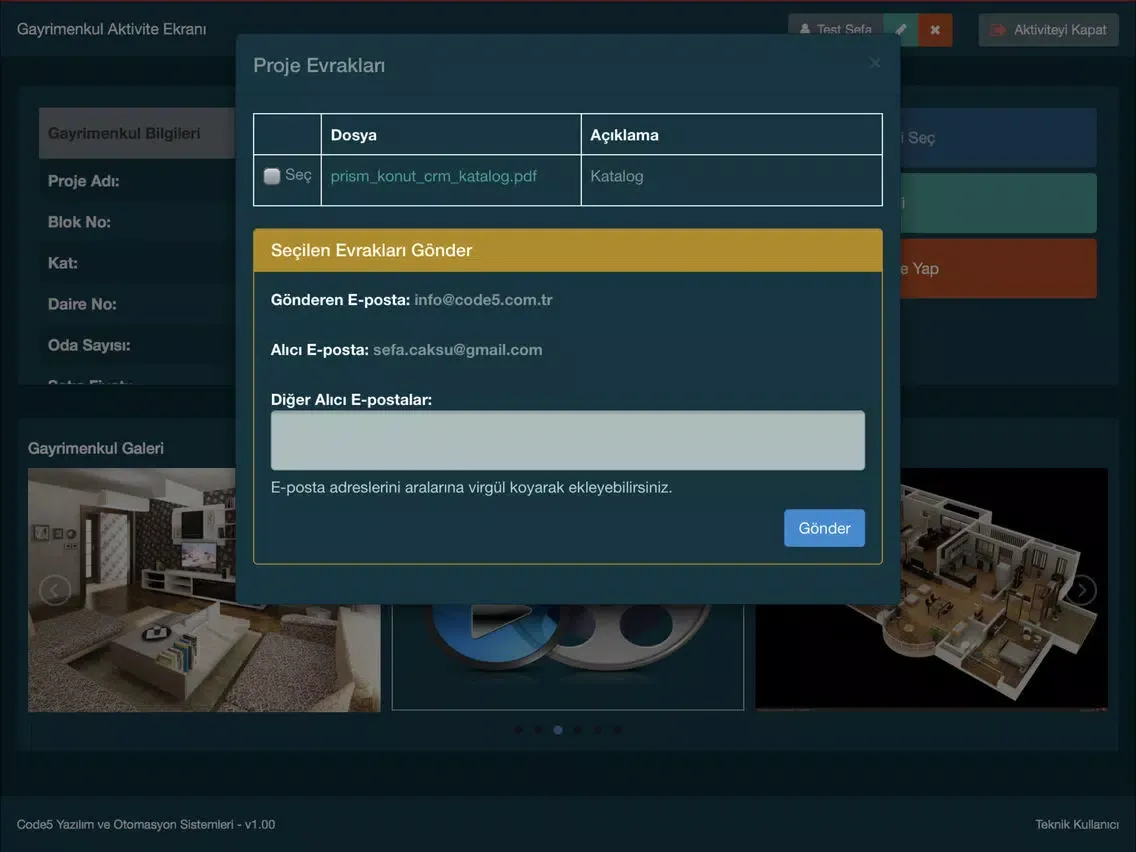Click the Aktiviteyi Kapat exit icon
1136x852 pixels.
[998, 30]
